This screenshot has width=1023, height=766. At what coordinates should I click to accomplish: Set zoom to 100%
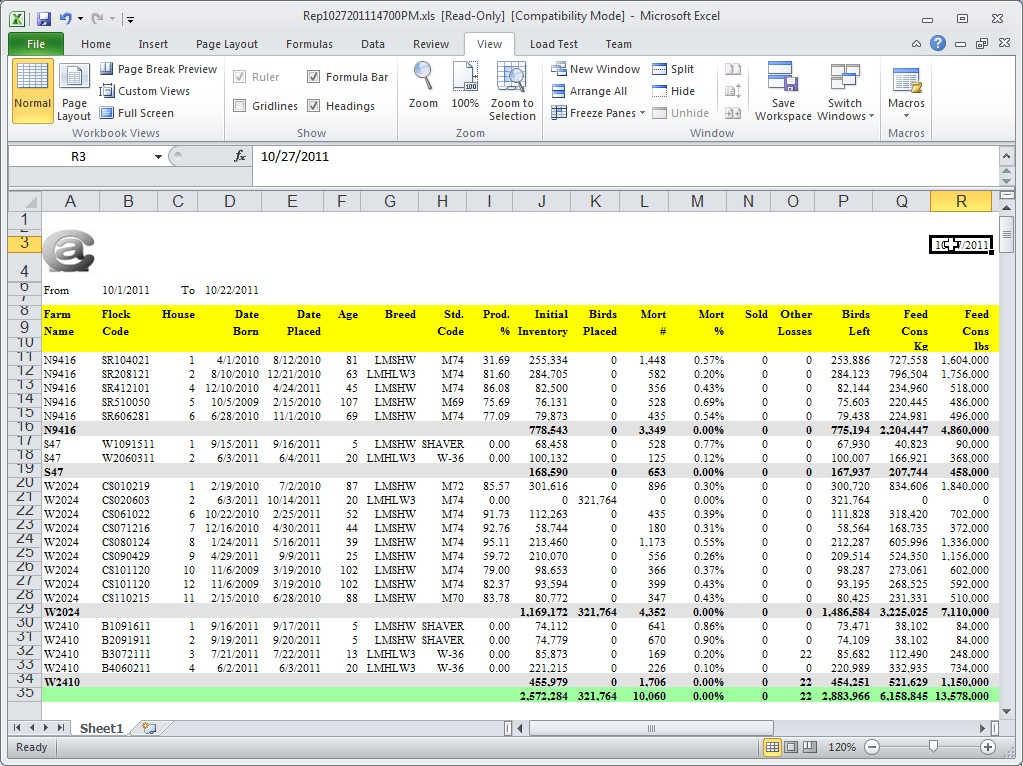coord(465,85)
